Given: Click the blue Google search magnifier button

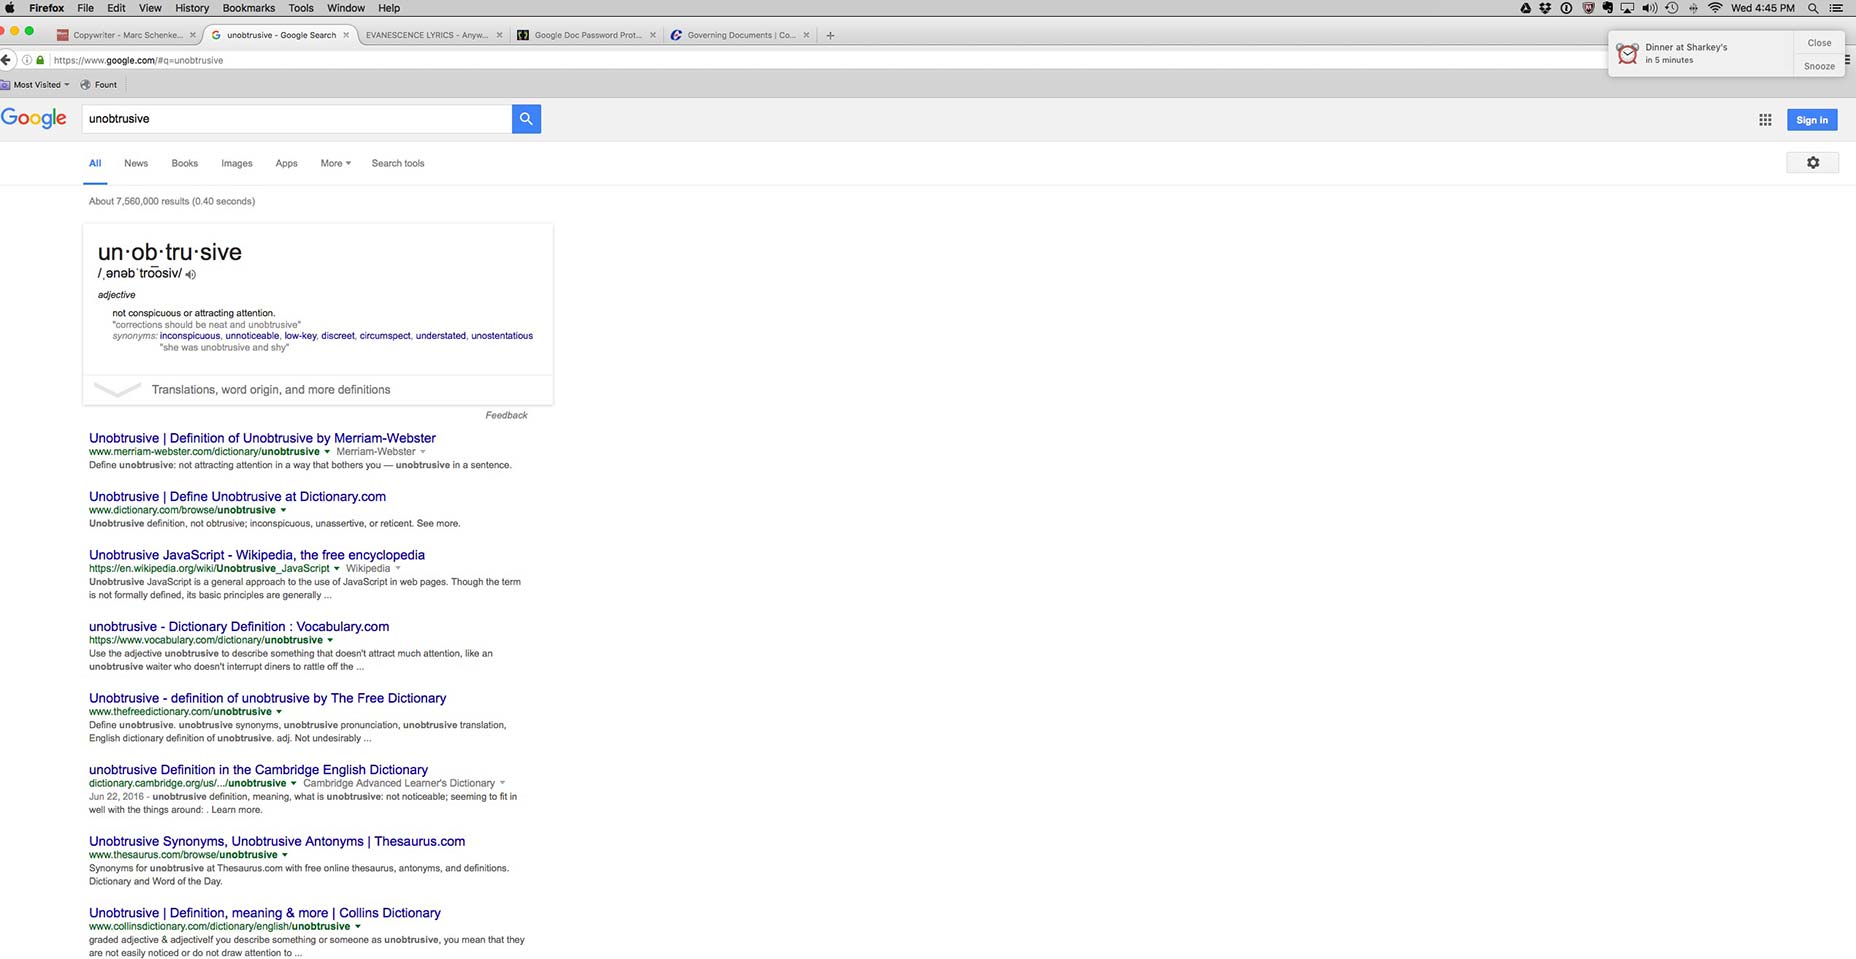Looking at the screenshot, I should (x=526, y=119).
